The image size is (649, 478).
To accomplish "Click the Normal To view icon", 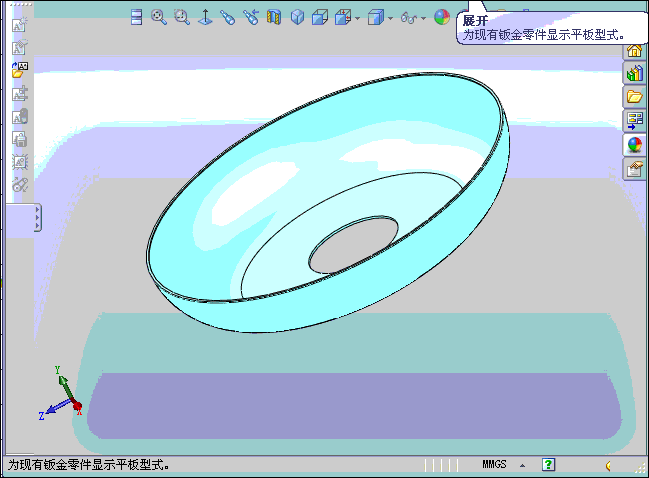I will click(x=205, y=17).
